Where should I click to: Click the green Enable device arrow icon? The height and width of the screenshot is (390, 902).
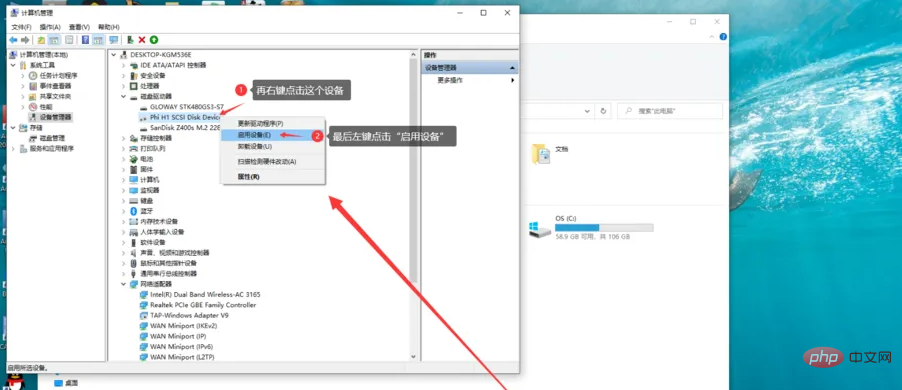pyautogui.click(x=154, y=40)
